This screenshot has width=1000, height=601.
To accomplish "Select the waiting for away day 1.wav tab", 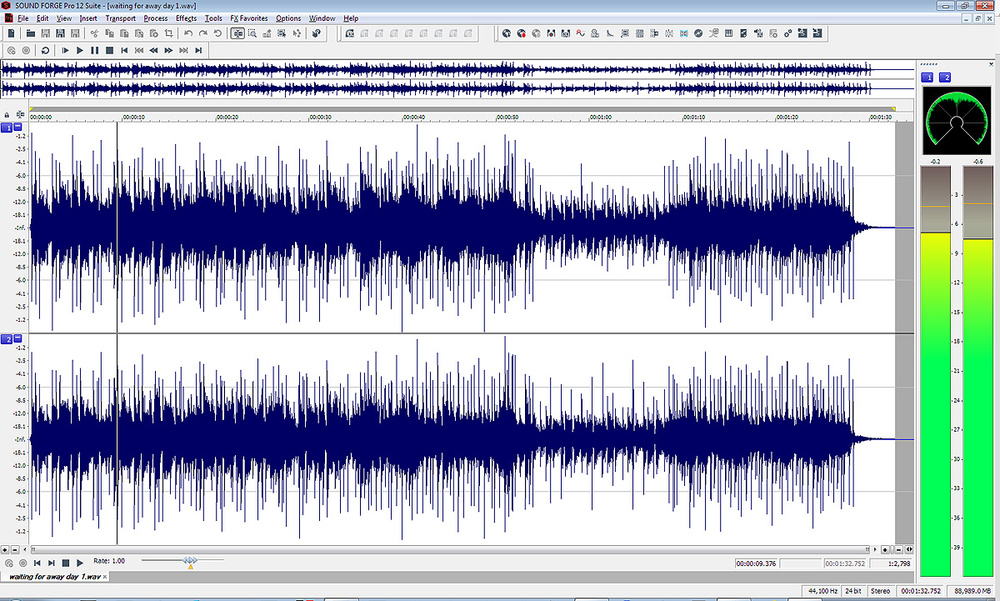I will [x=55, y=577].
